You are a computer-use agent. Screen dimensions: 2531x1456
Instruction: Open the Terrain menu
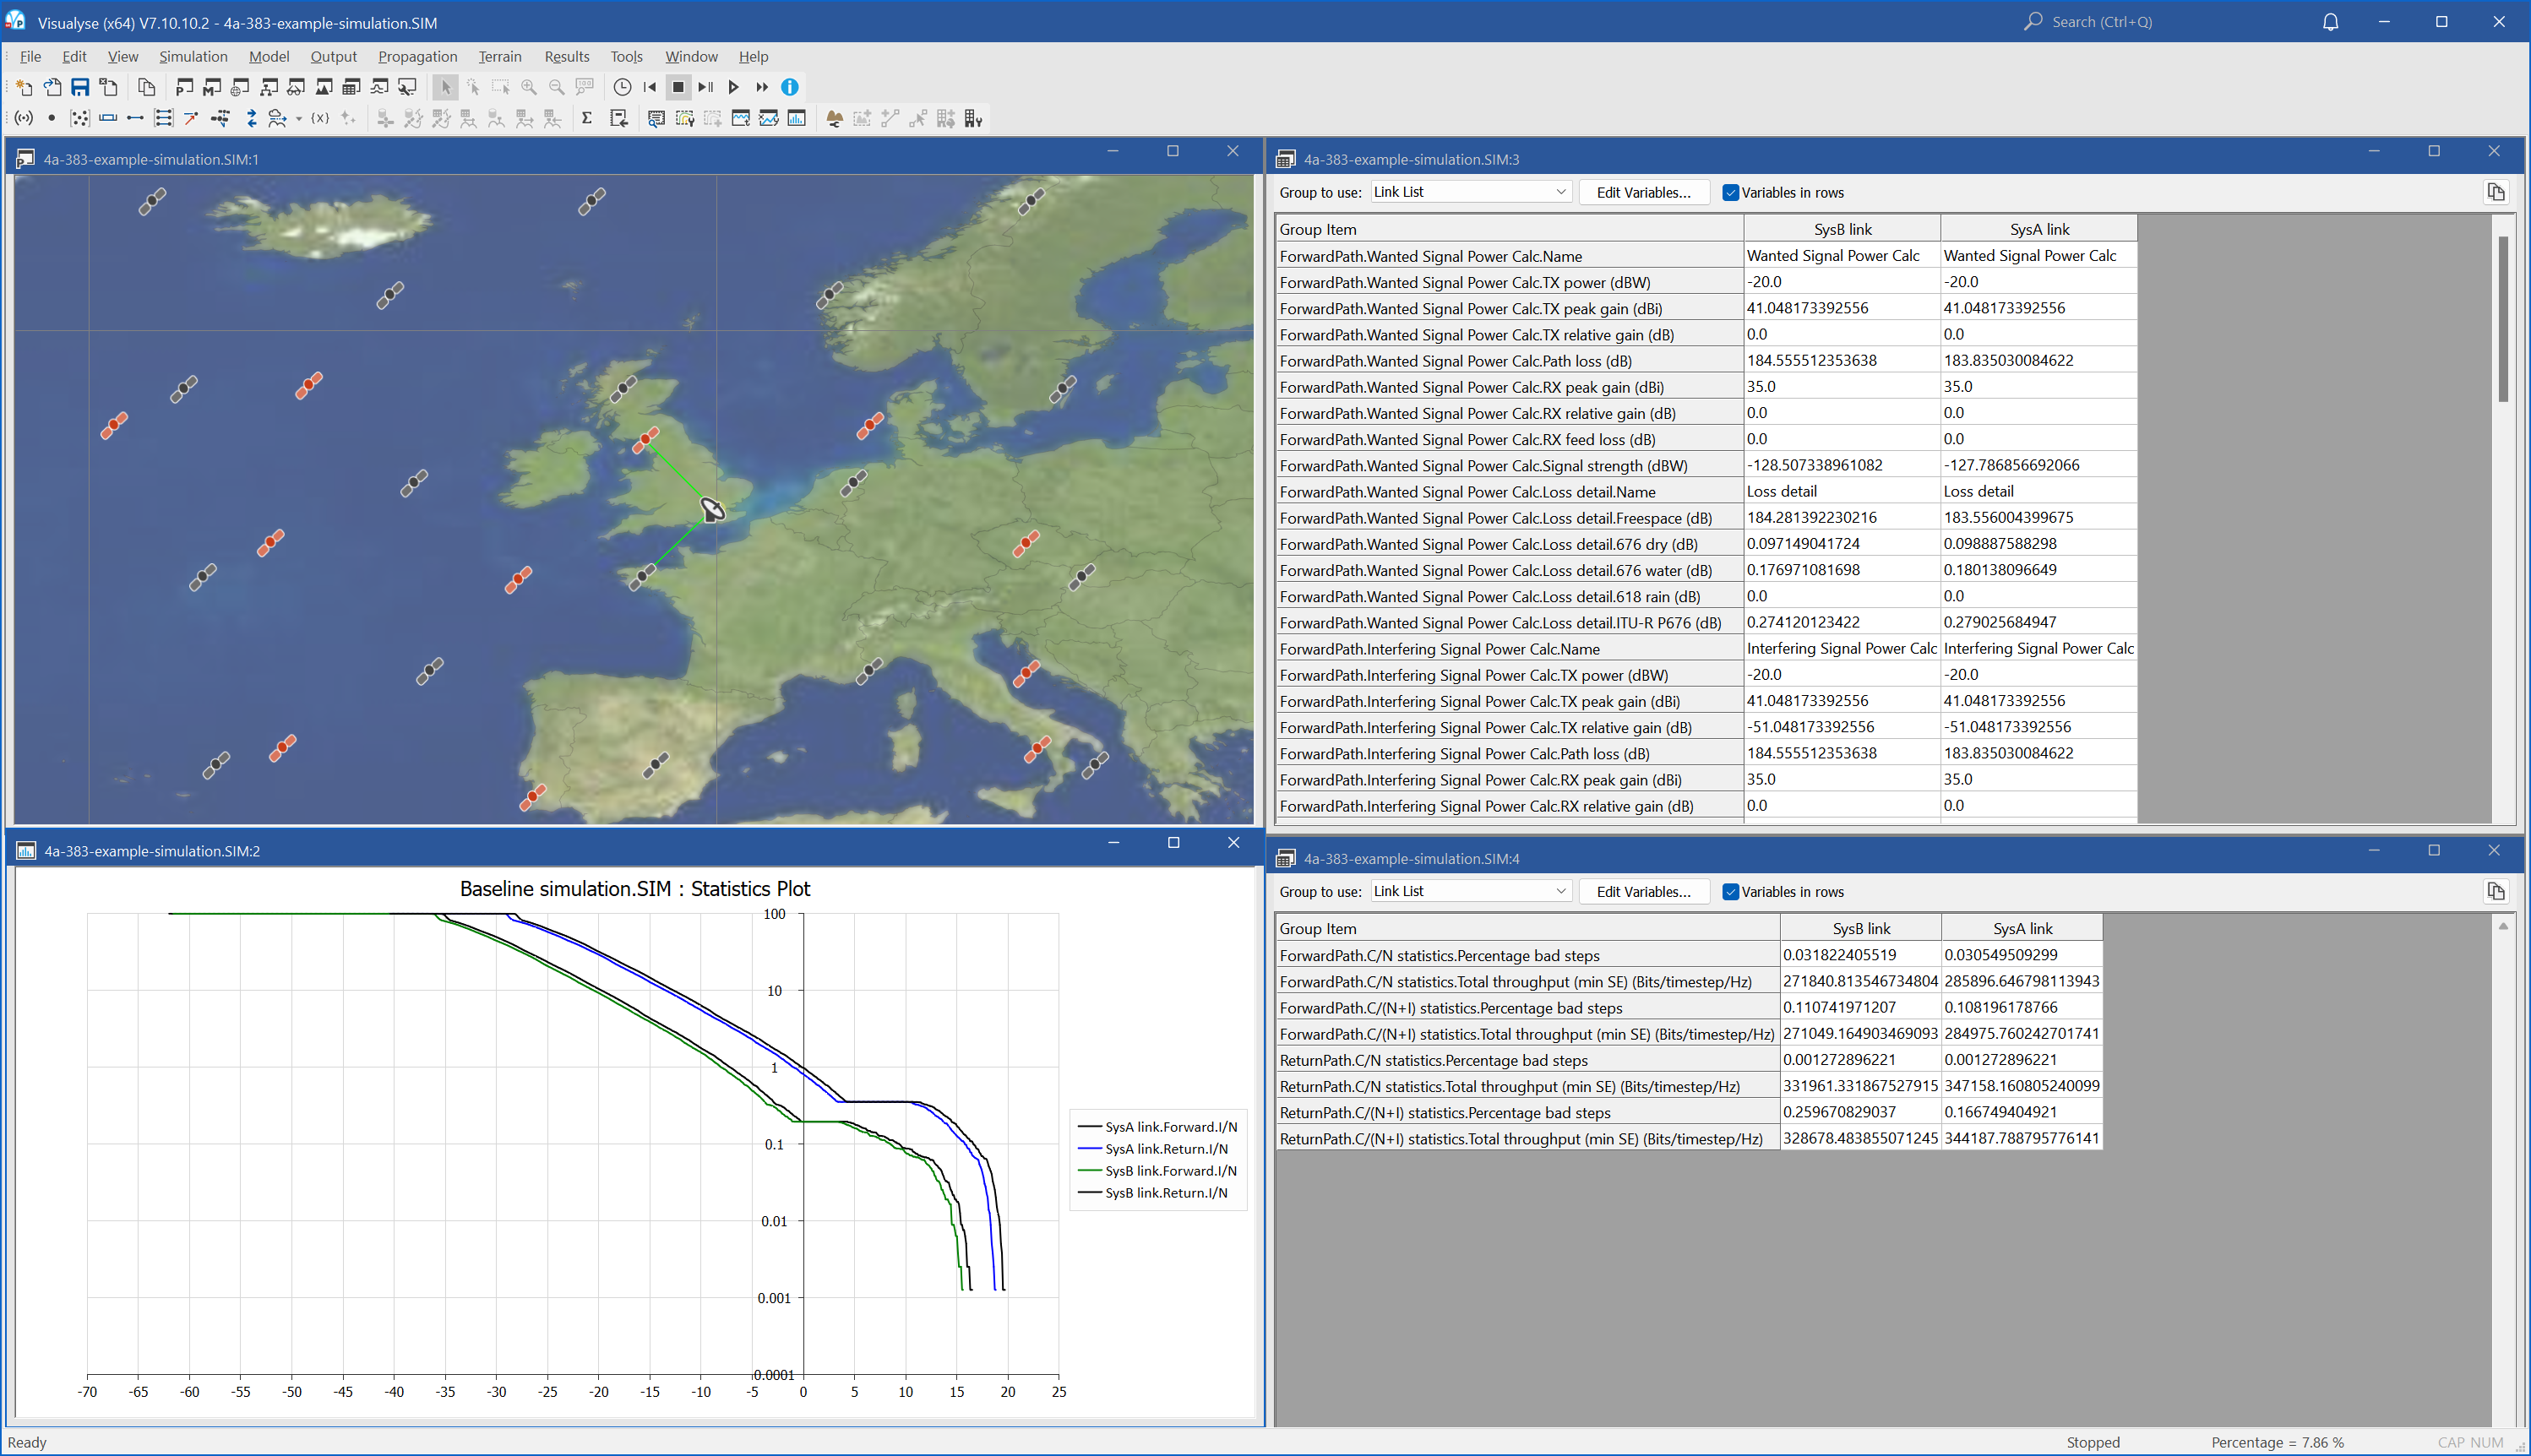click(x=499, y=56)
